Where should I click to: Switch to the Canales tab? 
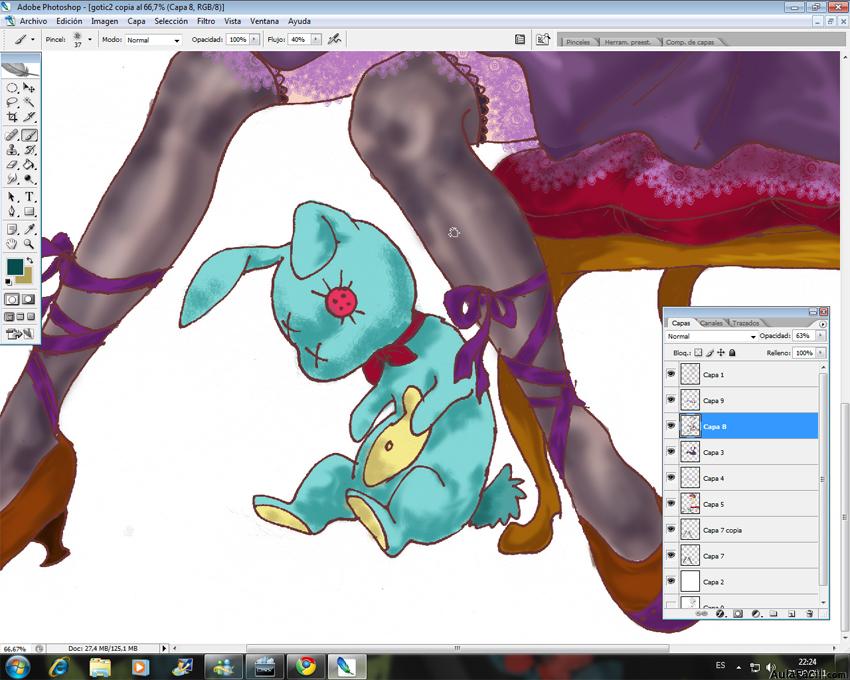(711, 323)
